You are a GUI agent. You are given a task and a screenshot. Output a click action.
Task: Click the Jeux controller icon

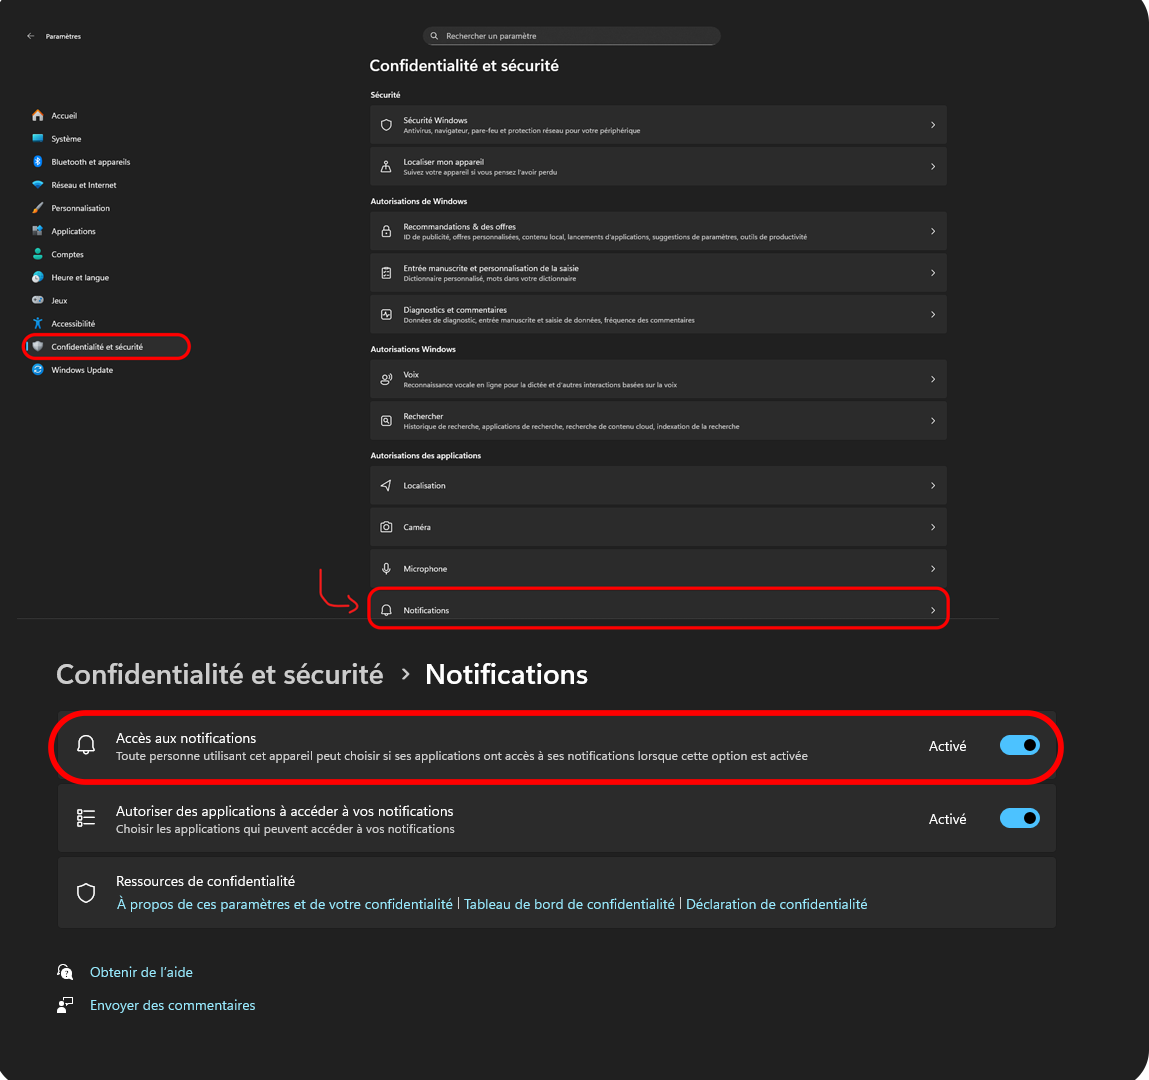pyautogui.click(x=35, y=300)
